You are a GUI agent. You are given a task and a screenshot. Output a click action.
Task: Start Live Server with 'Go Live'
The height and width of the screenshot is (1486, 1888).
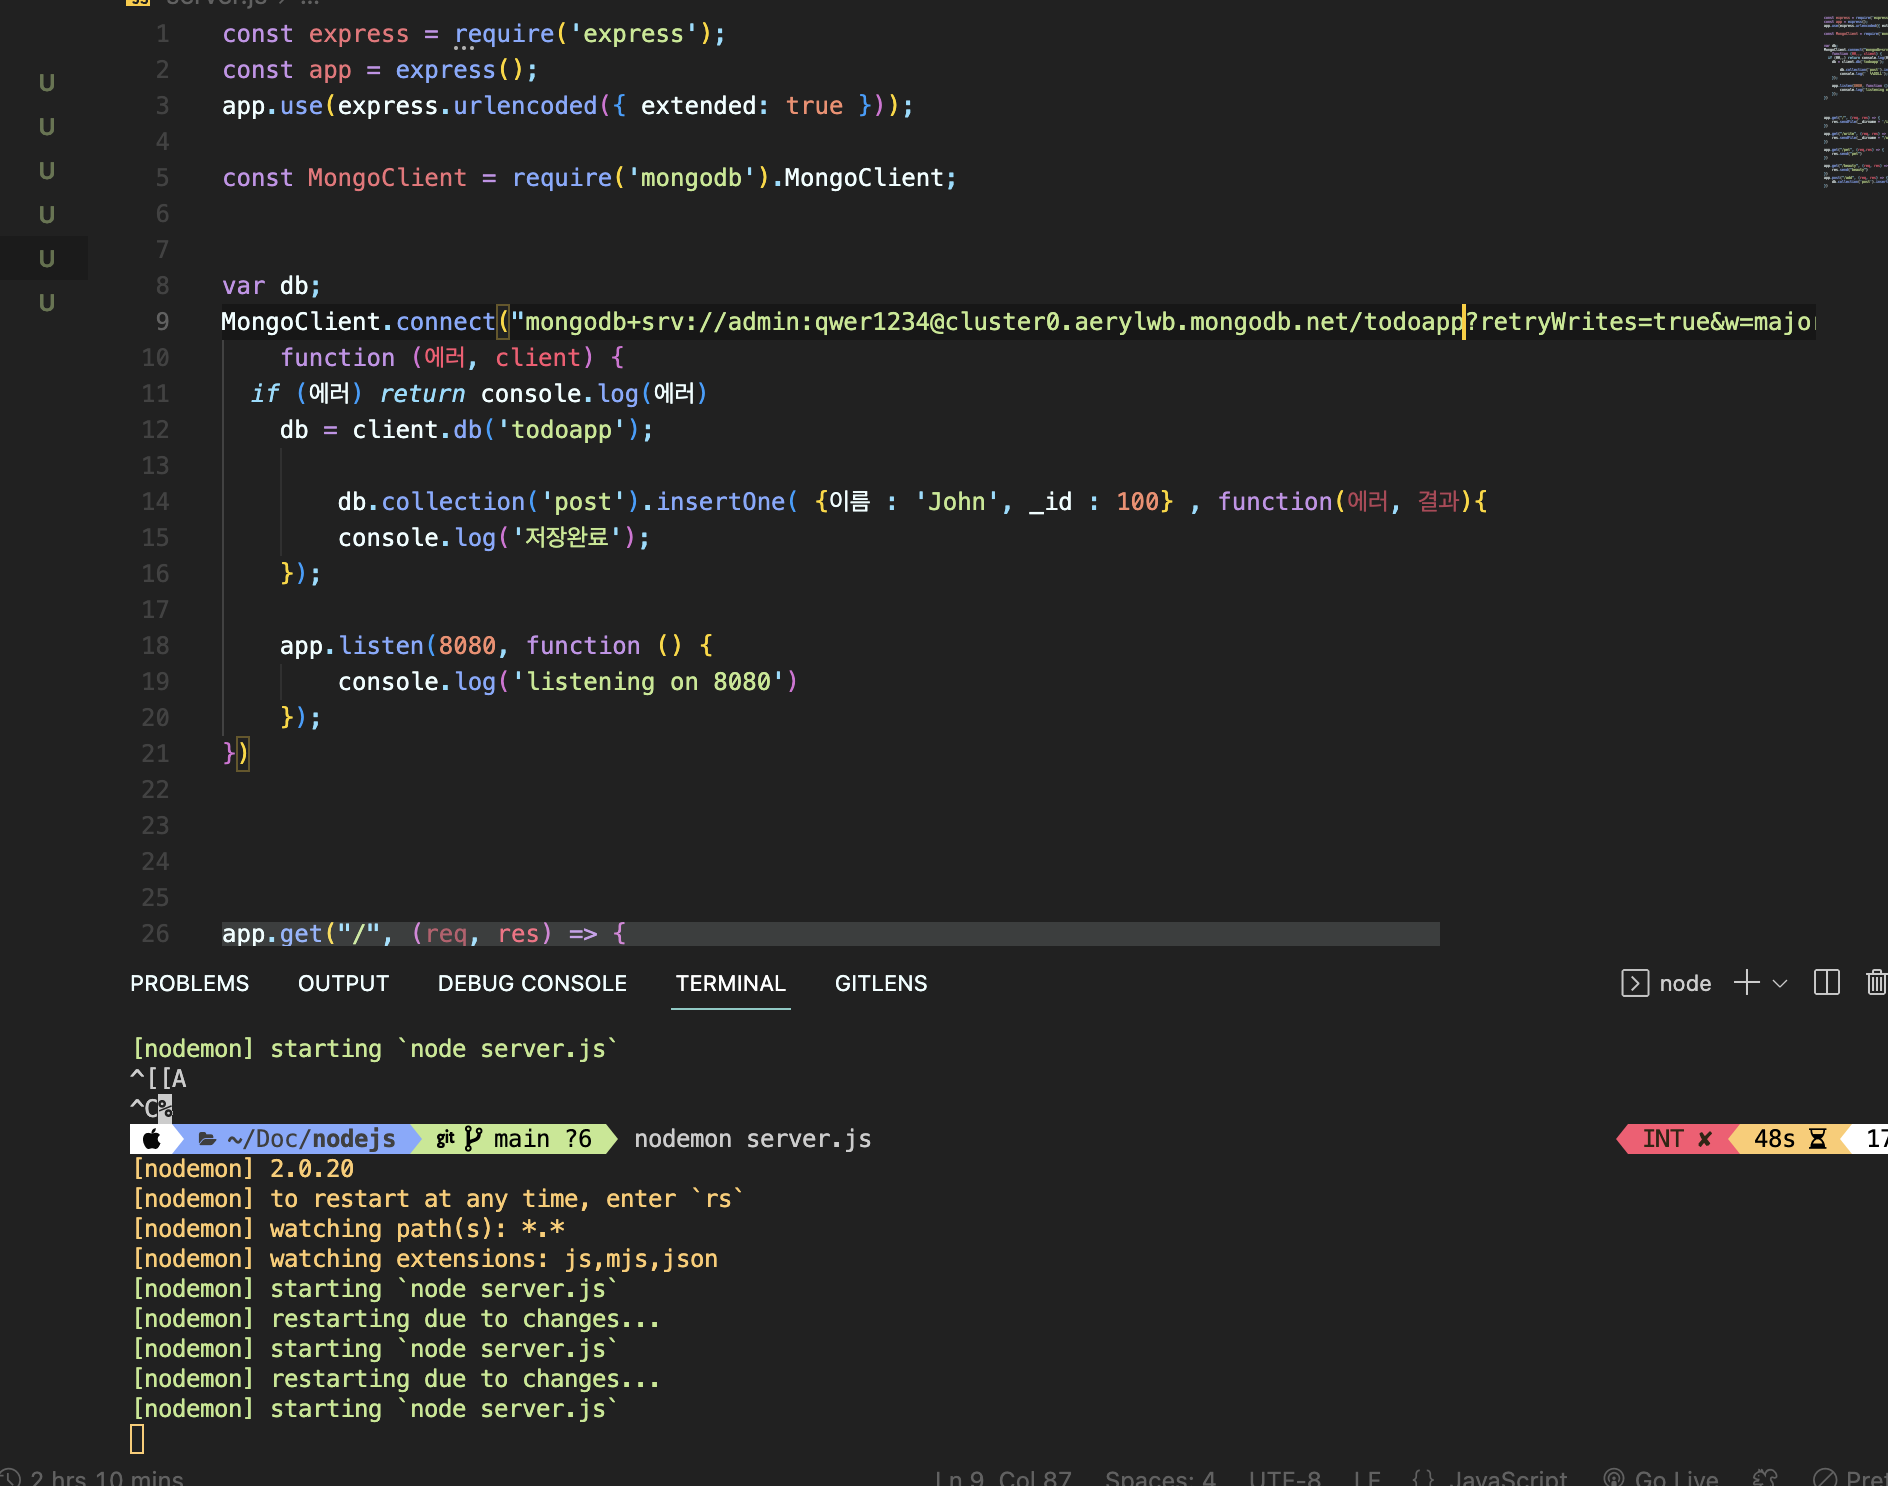pyautogui.click(x=1676, y=1477)
